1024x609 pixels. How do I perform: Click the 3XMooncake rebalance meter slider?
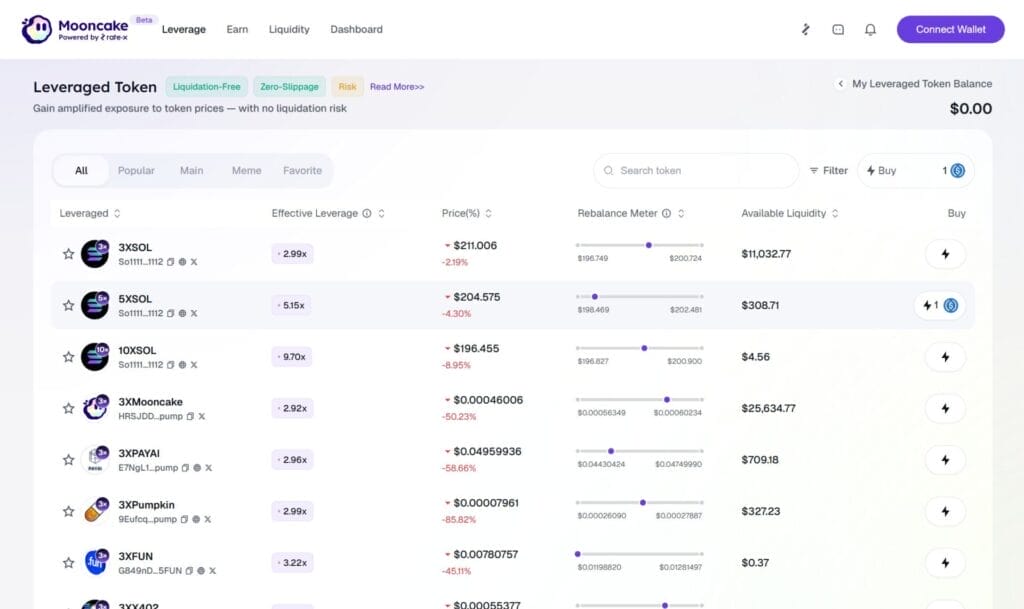click(640, 399)
